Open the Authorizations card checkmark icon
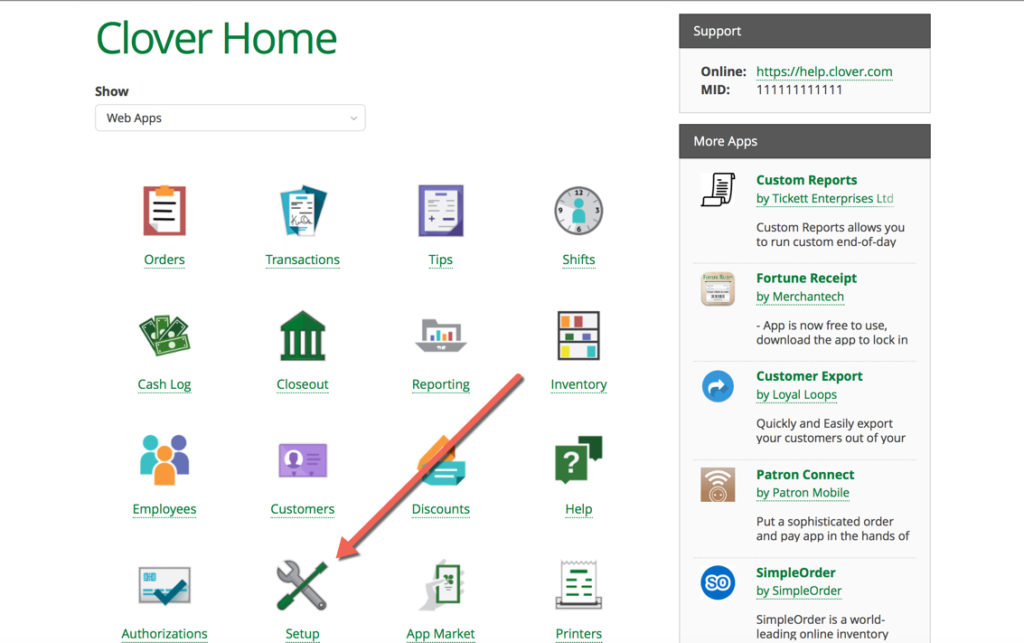This screenshot has width=1024, height=643. click(x=165, y=585)
